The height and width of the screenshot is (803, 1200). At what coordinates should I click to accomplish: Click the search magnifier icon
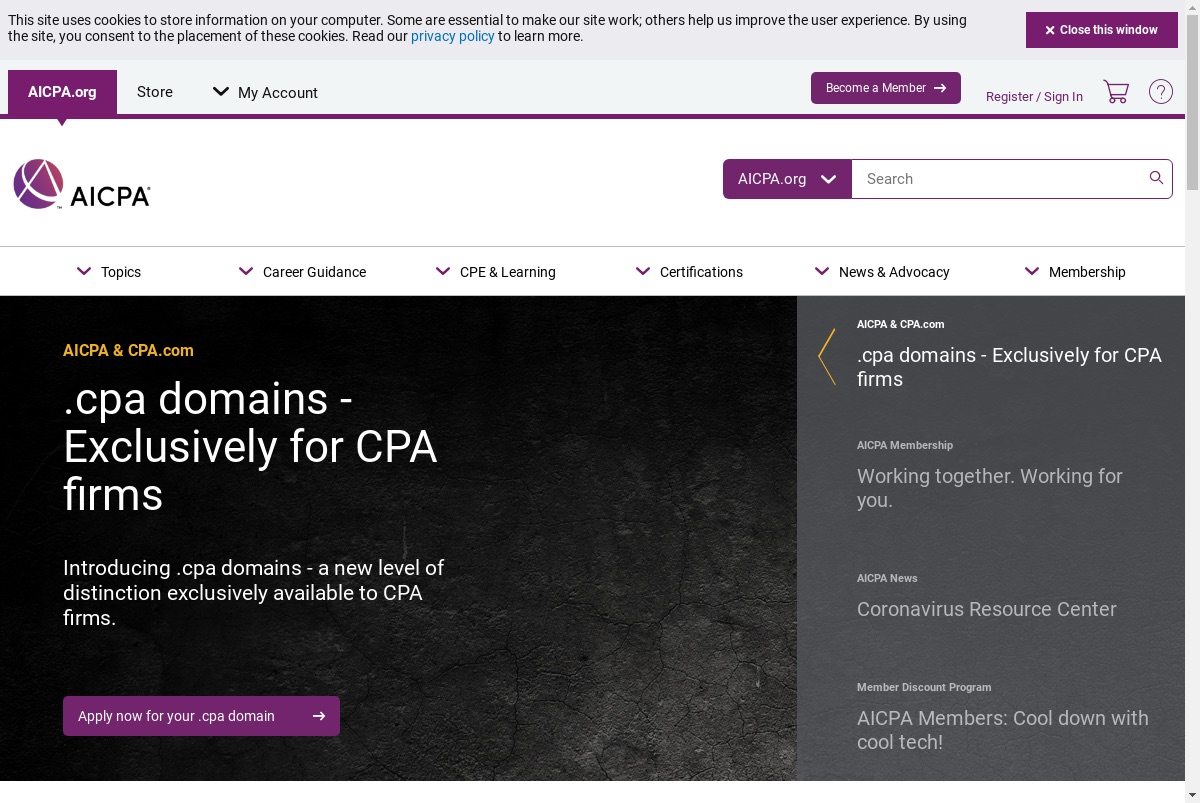pyautogui.click(x=1156, y=178)
